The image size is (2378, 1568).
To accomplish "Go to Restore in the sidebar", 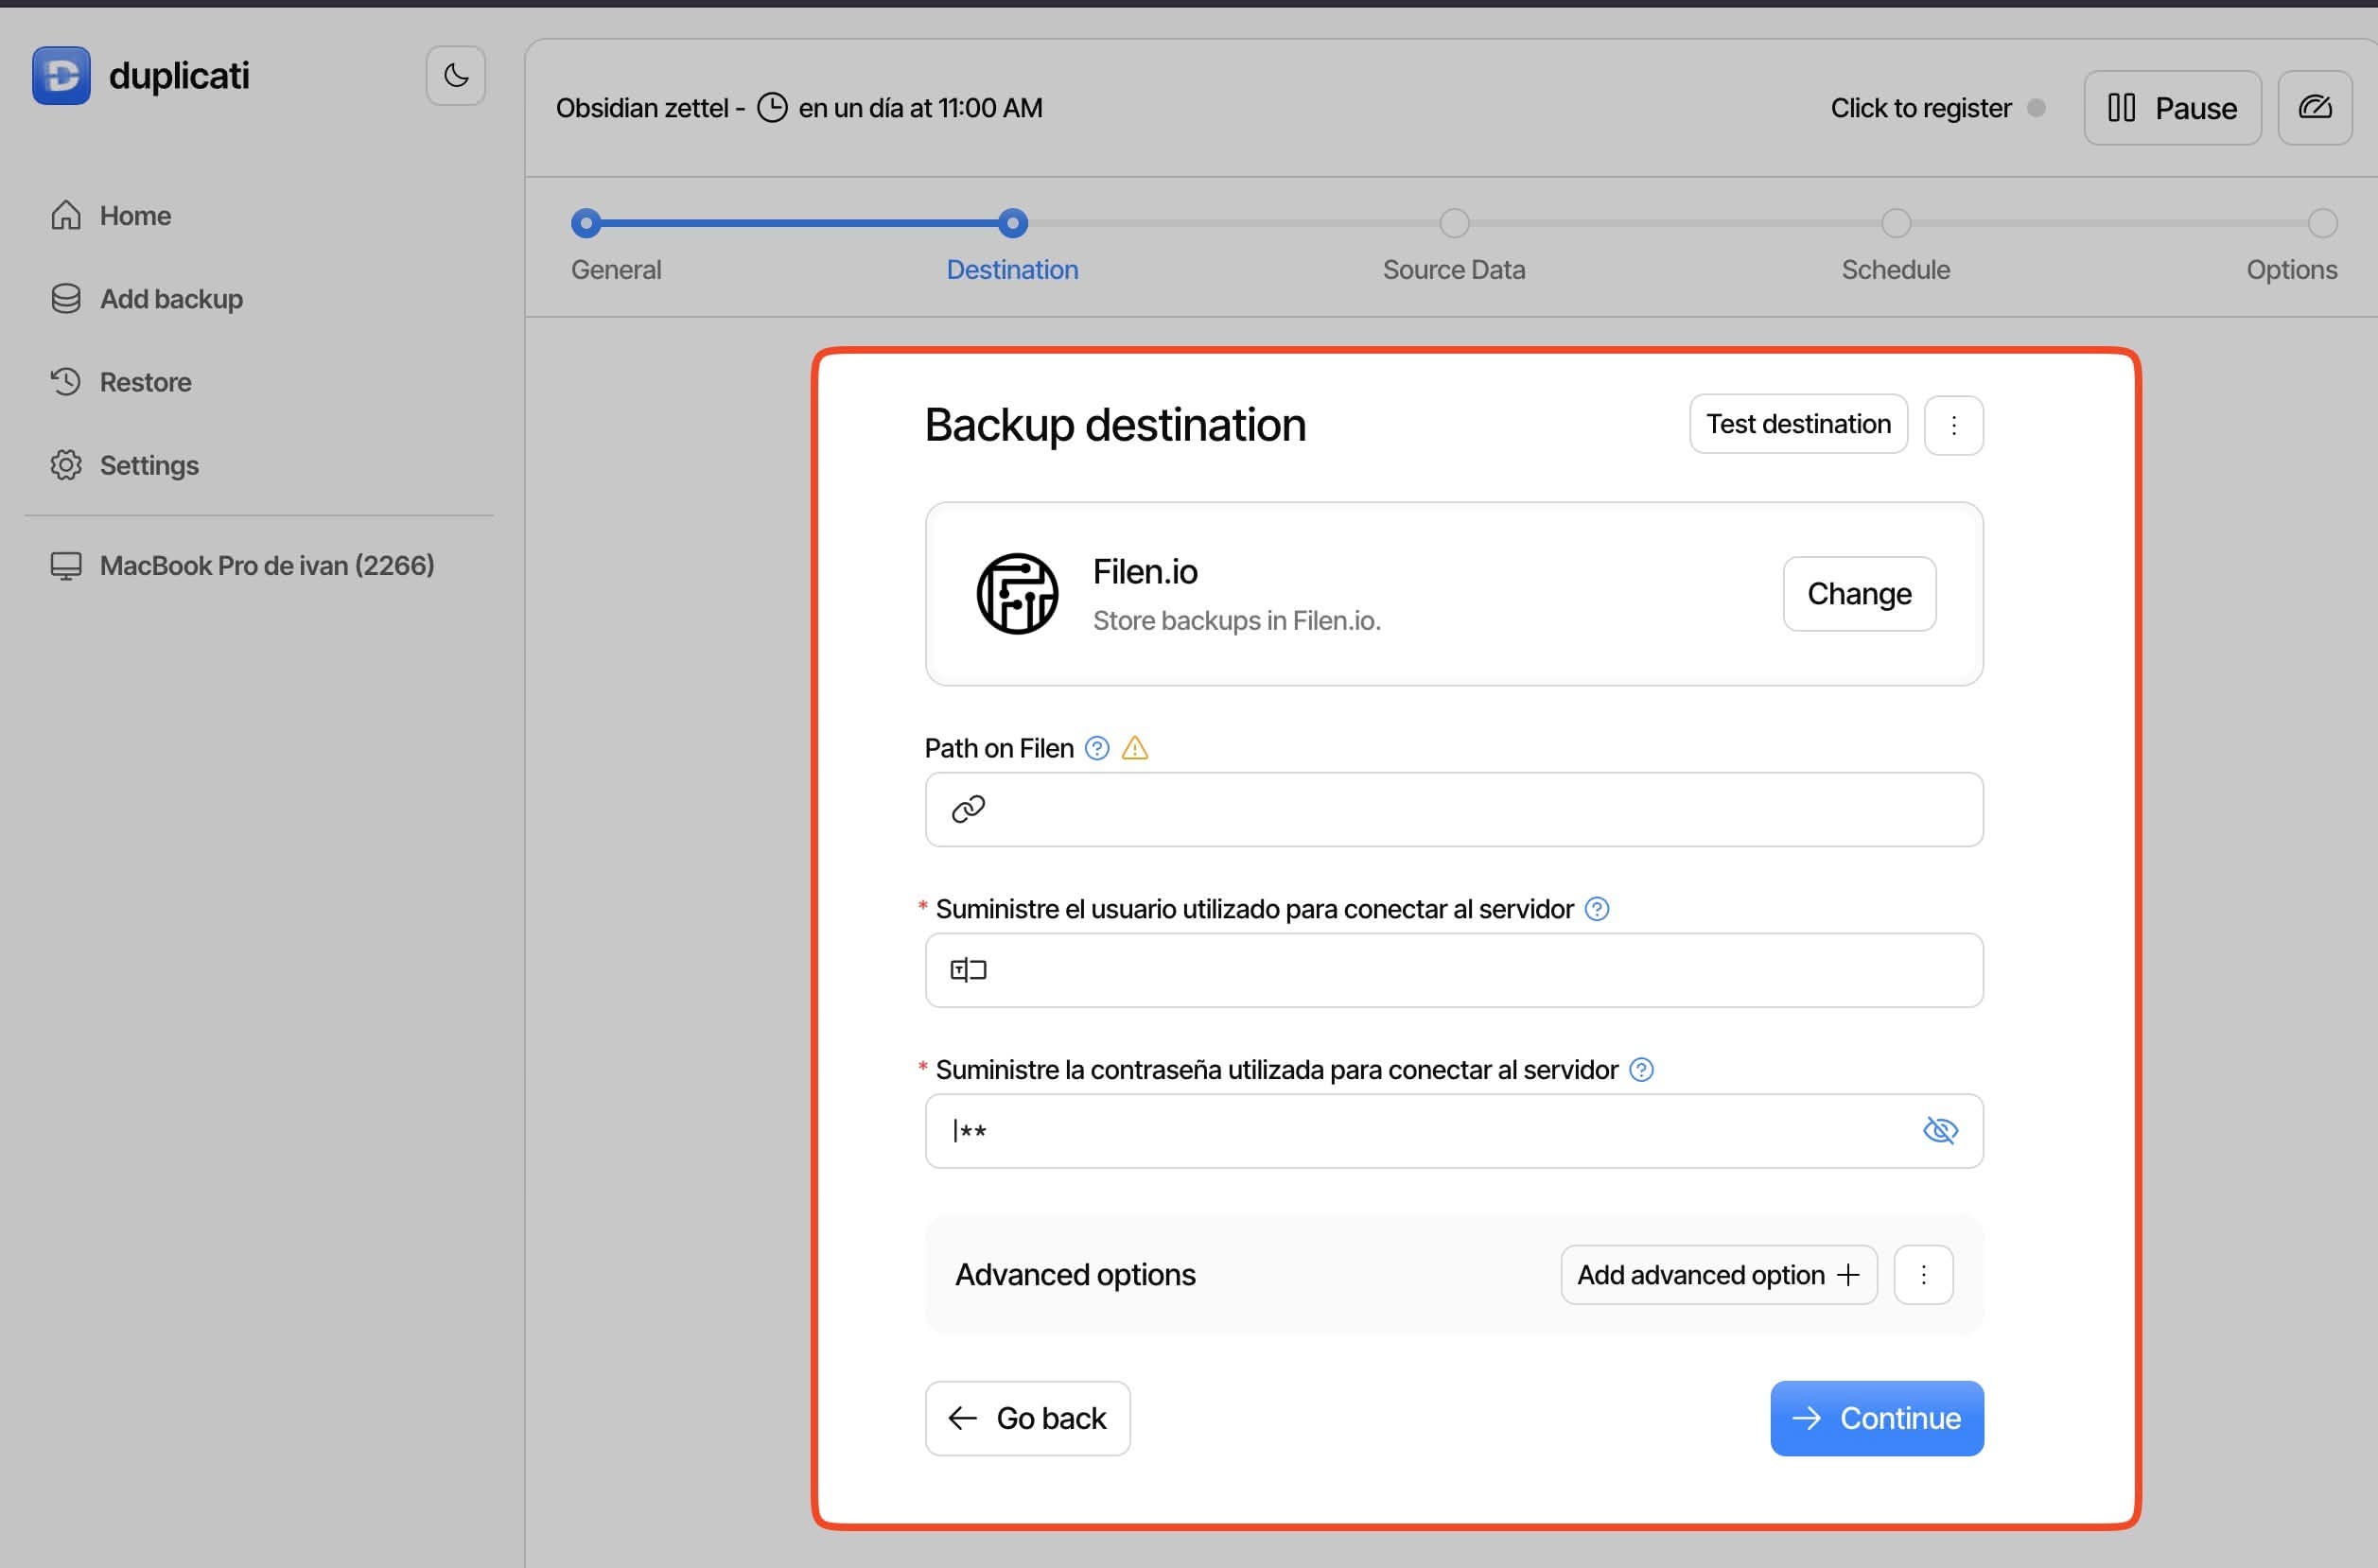I will pos(145,382).
